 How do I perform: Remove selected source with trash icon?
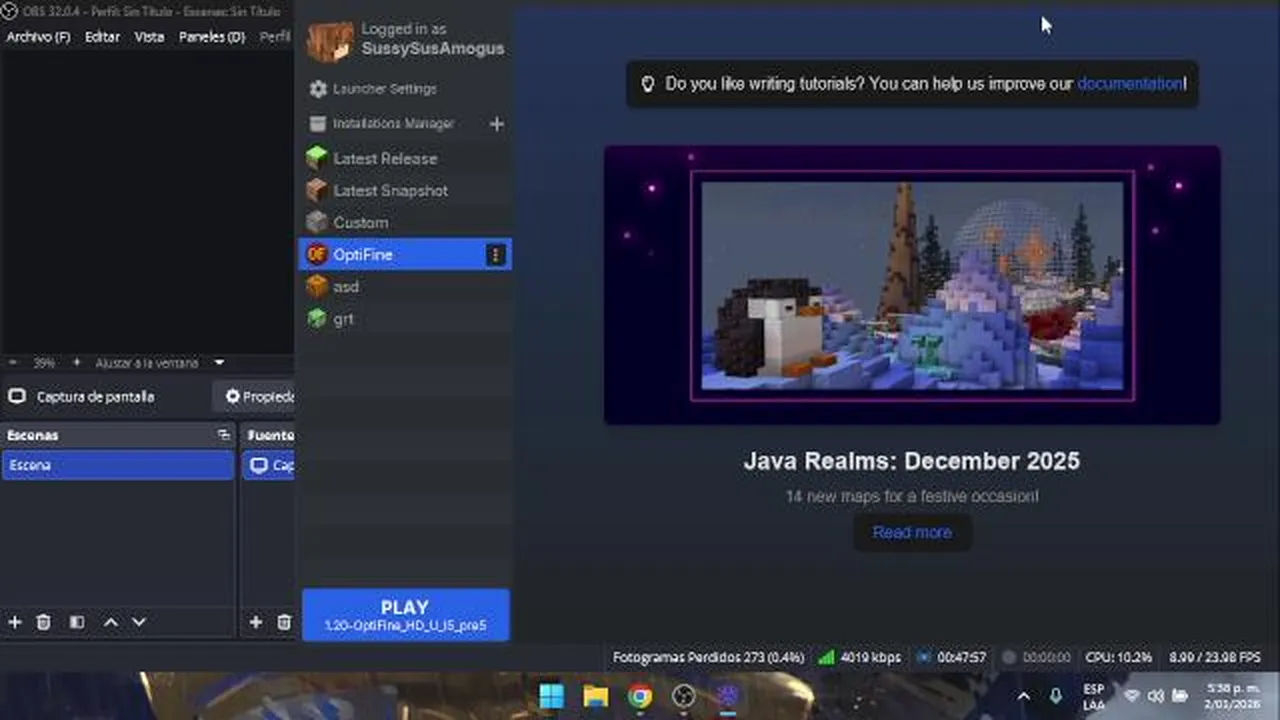pyautogui.click(x=284, y=622)
